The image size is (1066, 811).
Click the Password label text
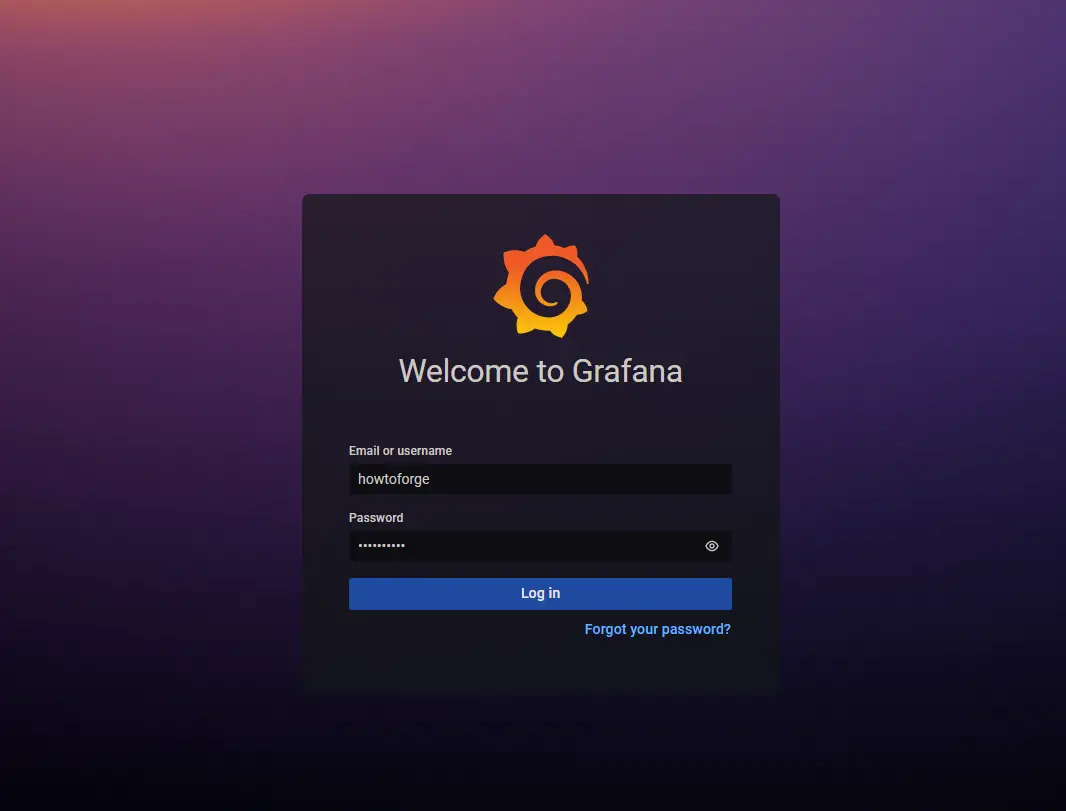pos(376,518)
